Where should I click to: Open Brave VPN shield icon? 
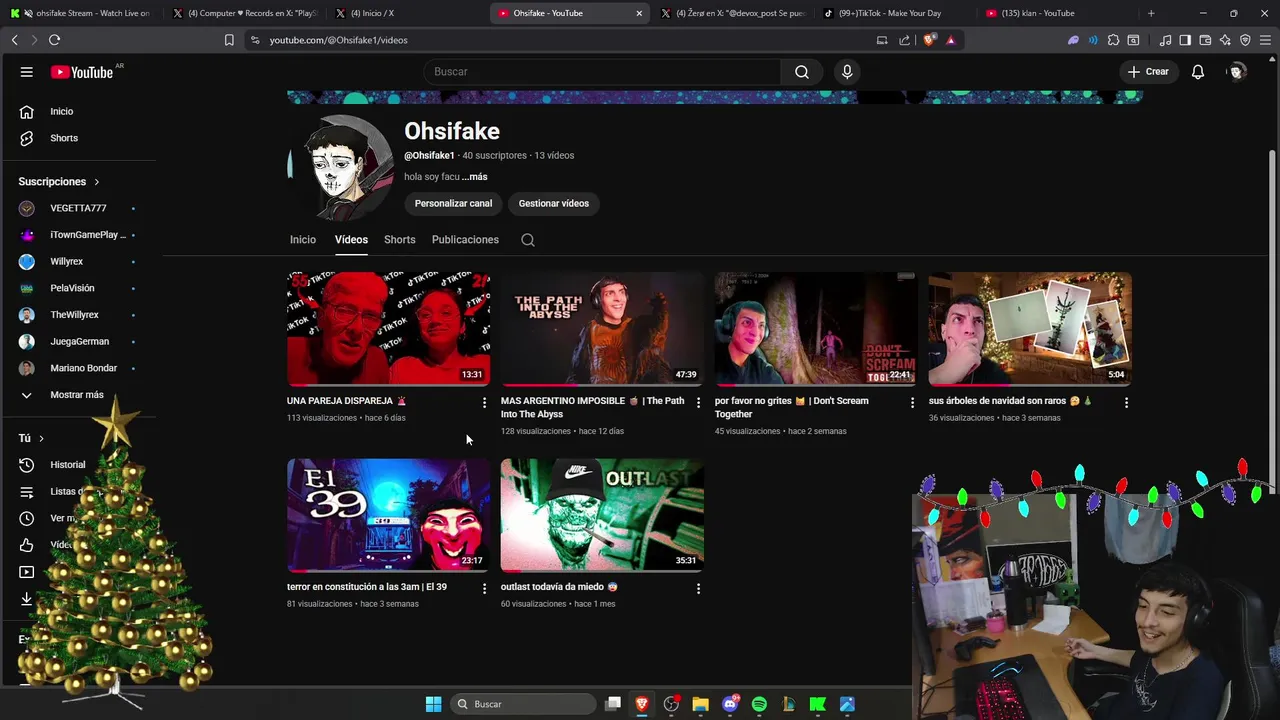pyautogui.click(x=1245, y=40)
